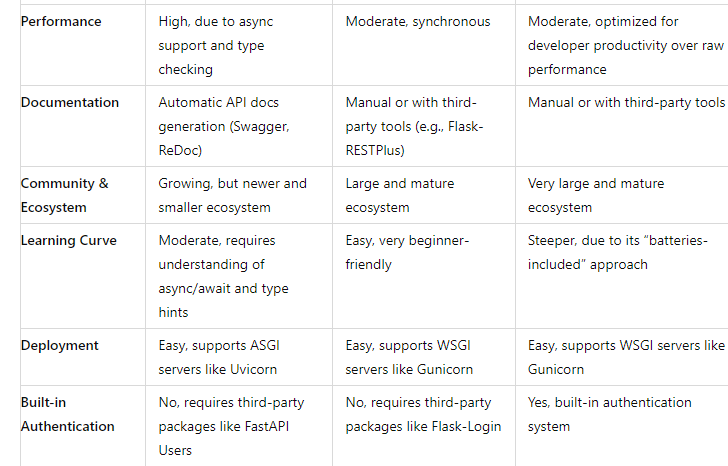The height and width of the screenshot is (466, 728).
Task: Click the "batteries-included" approach cell
Action: pos(618,252)
